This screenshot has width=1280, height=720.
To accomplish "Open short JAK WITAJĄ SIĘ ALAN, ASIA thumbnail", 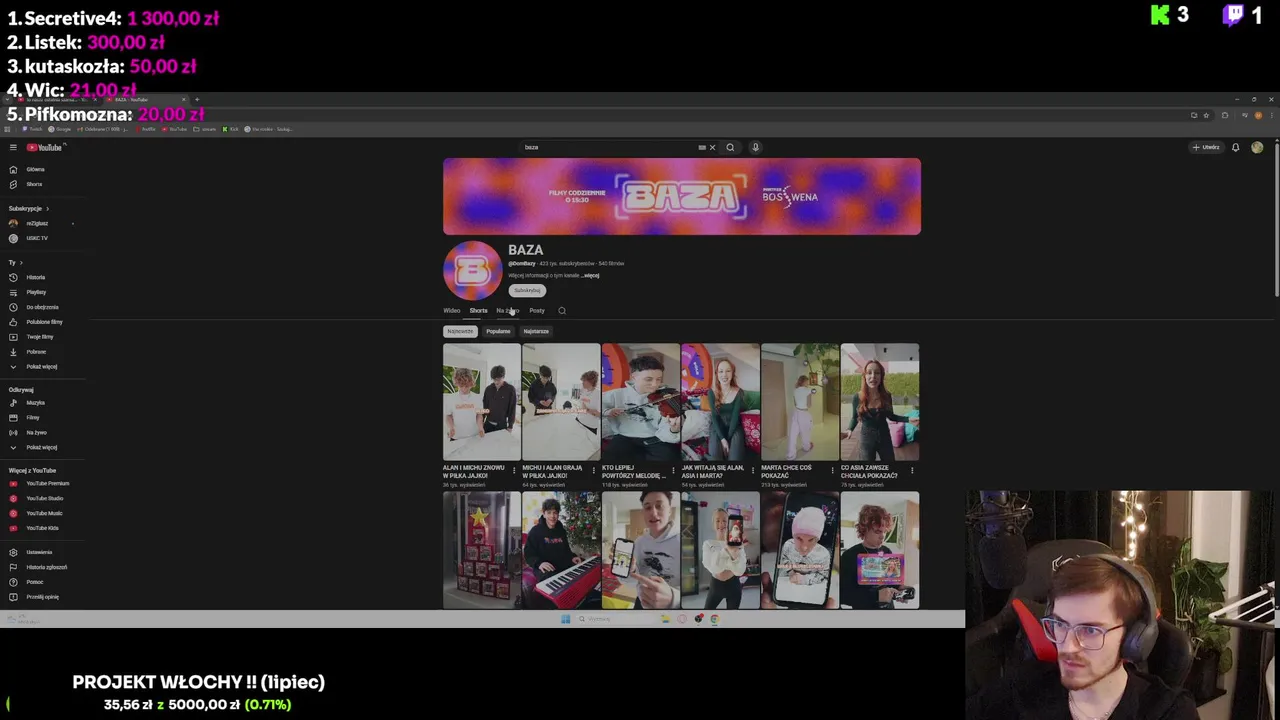I will point(720,402).
